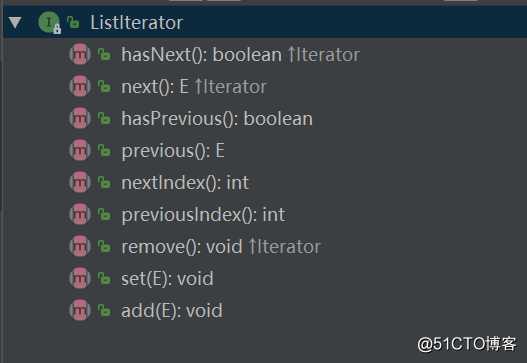Click the method icon for nextIndex()
The image size is (527, 363).
80,182
